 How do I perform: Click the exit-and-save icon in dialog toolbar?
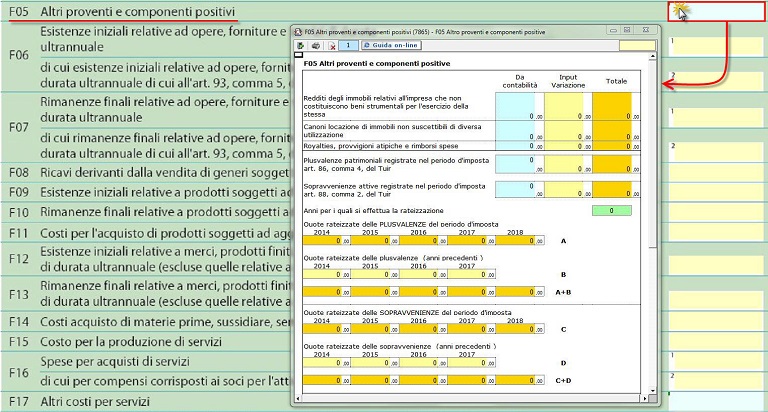pyautogui.click(x=301, y=46)
